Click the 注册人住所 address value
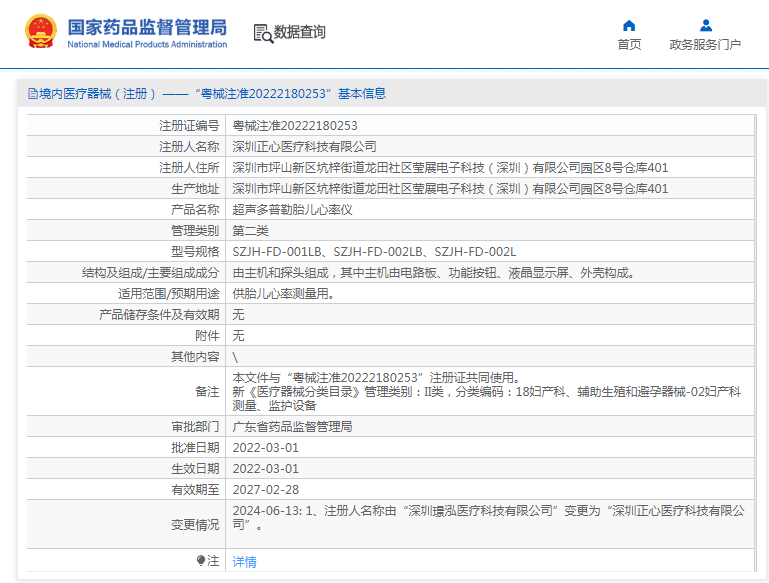The width and height of the screenshot is (769, 583). coord(450,168)
